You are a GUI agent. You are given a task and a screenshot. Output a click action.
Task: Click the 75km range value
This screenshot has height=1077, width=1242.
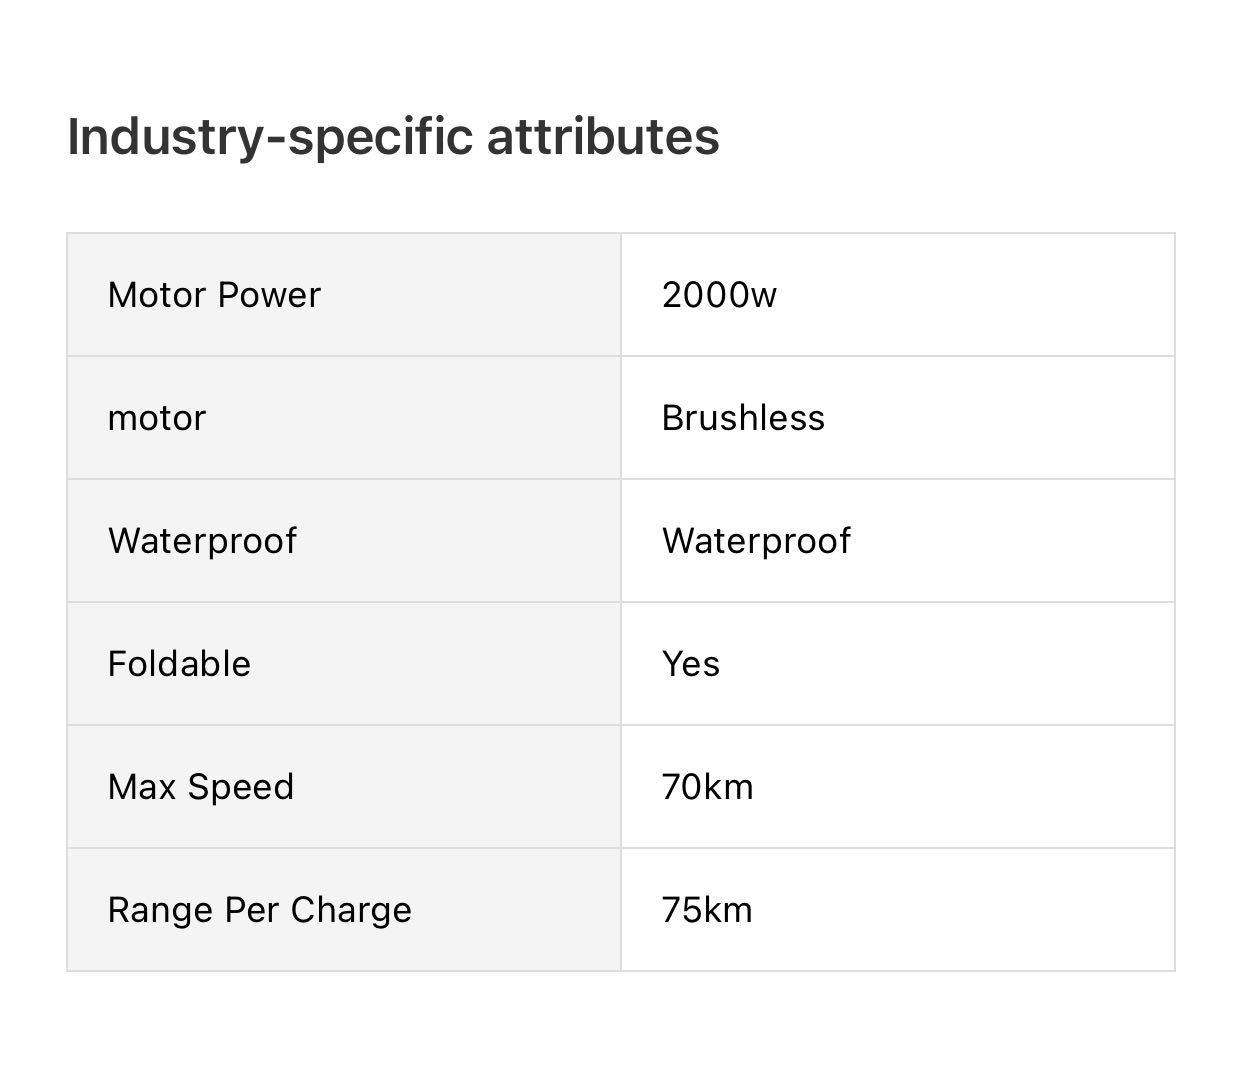click(707, 910)
